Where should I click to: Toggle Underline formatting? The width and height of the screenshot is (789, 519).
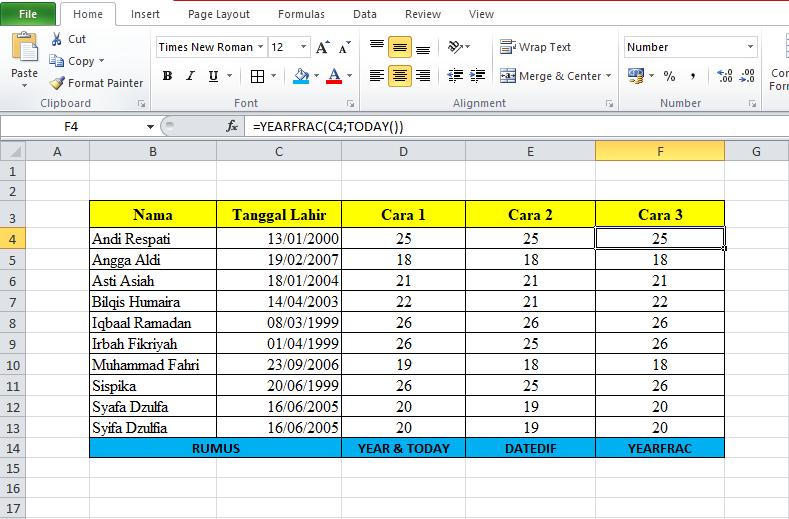click(213, 76)
